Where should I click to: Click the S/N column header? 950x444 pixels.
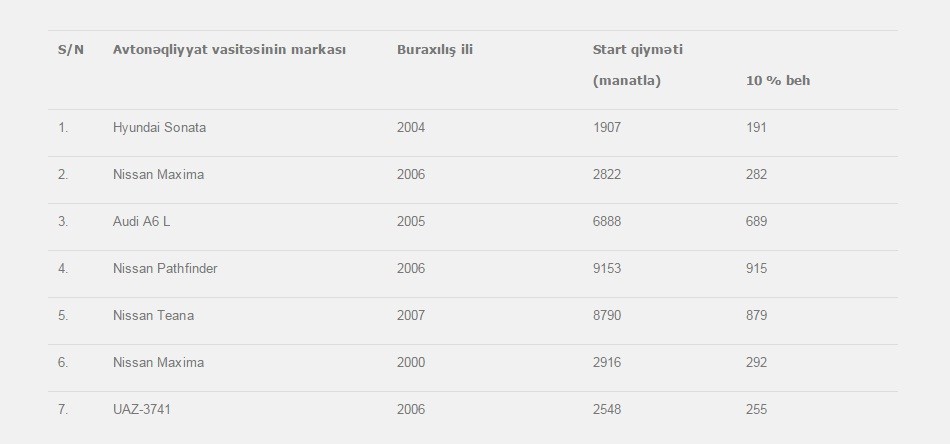pyautogui.click(x=70, y=50)
